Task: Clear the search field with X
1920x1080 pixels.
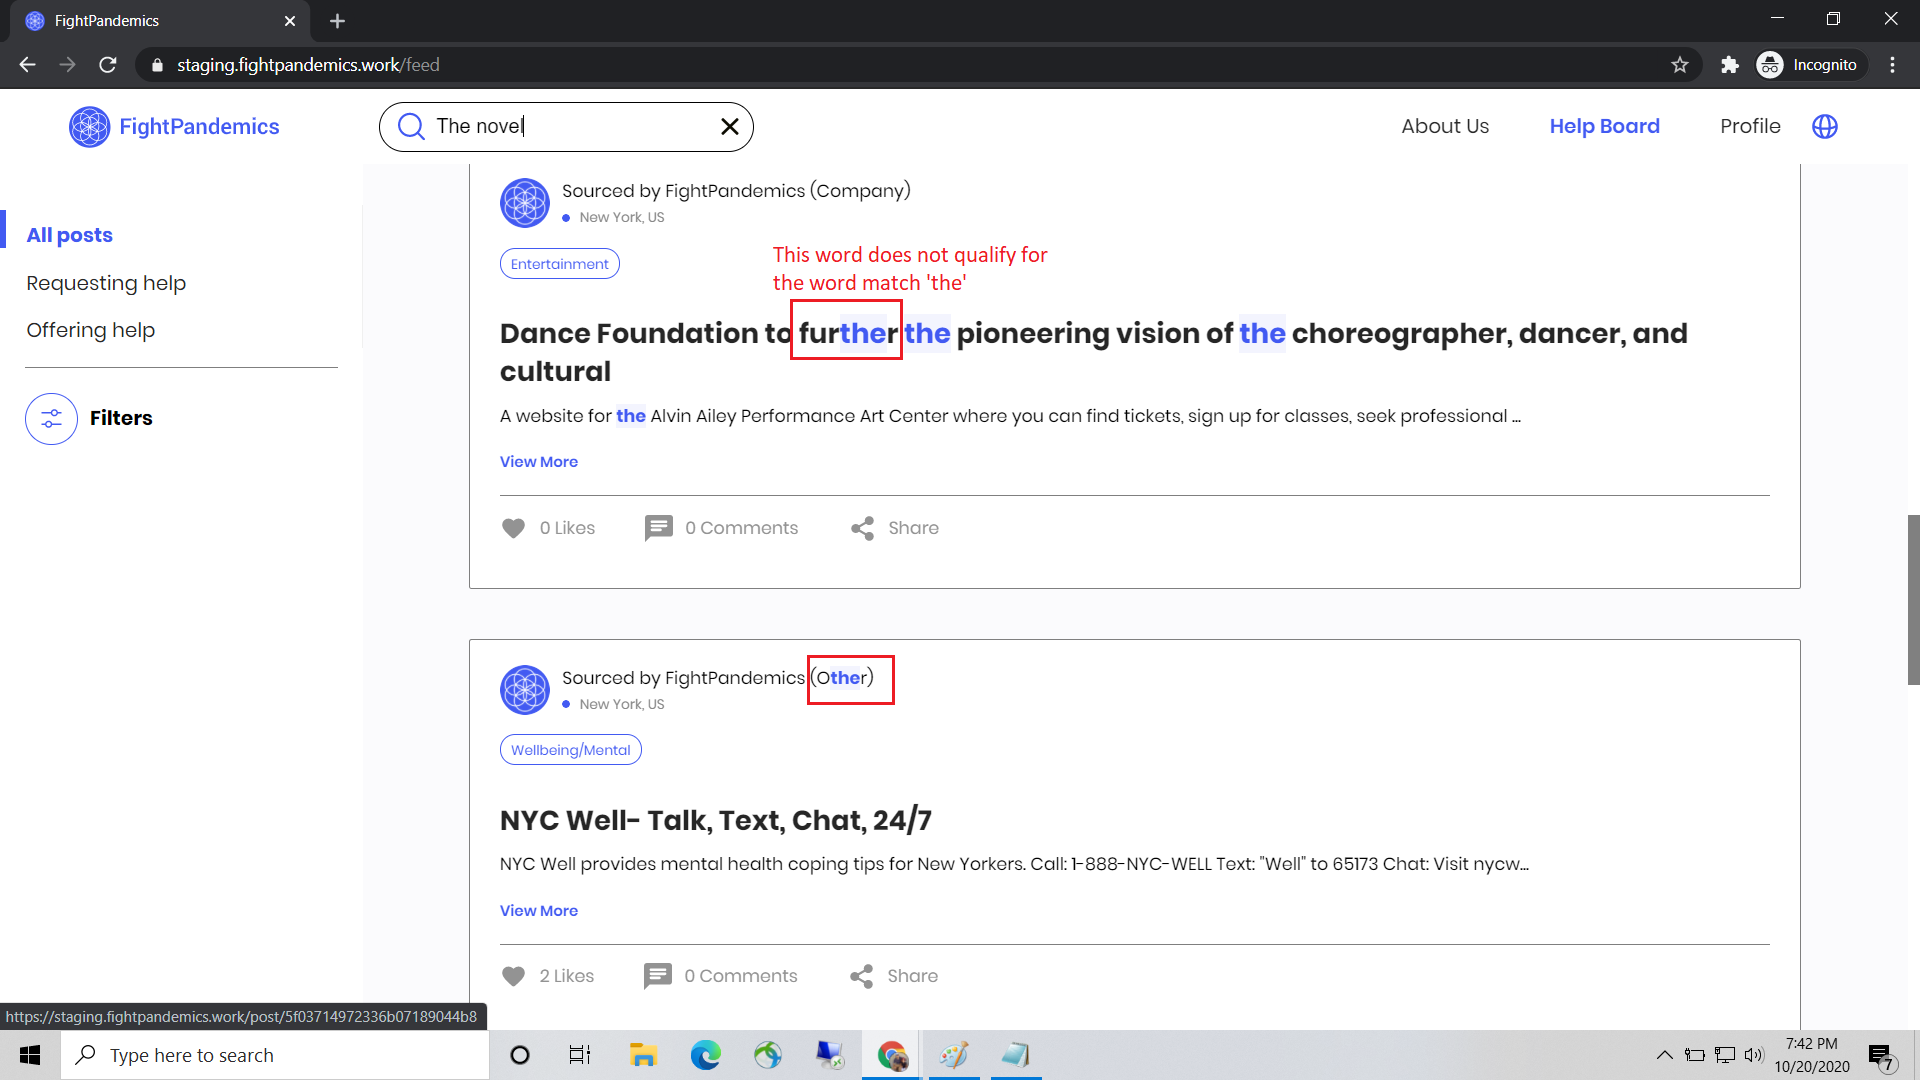Action: tap(730, 126)
